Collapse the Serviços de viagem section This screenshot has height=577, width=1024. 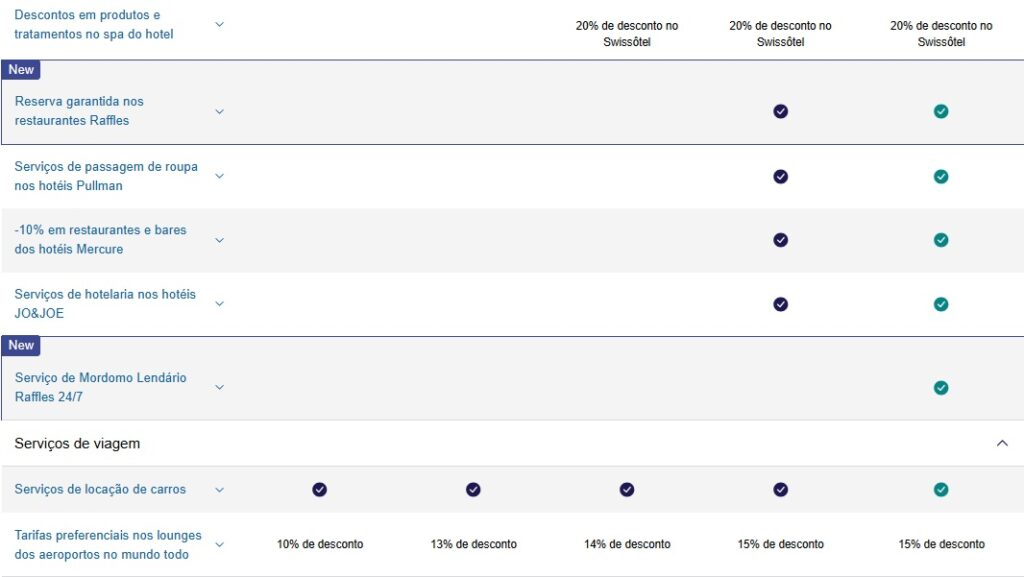tap(1002, 443)
